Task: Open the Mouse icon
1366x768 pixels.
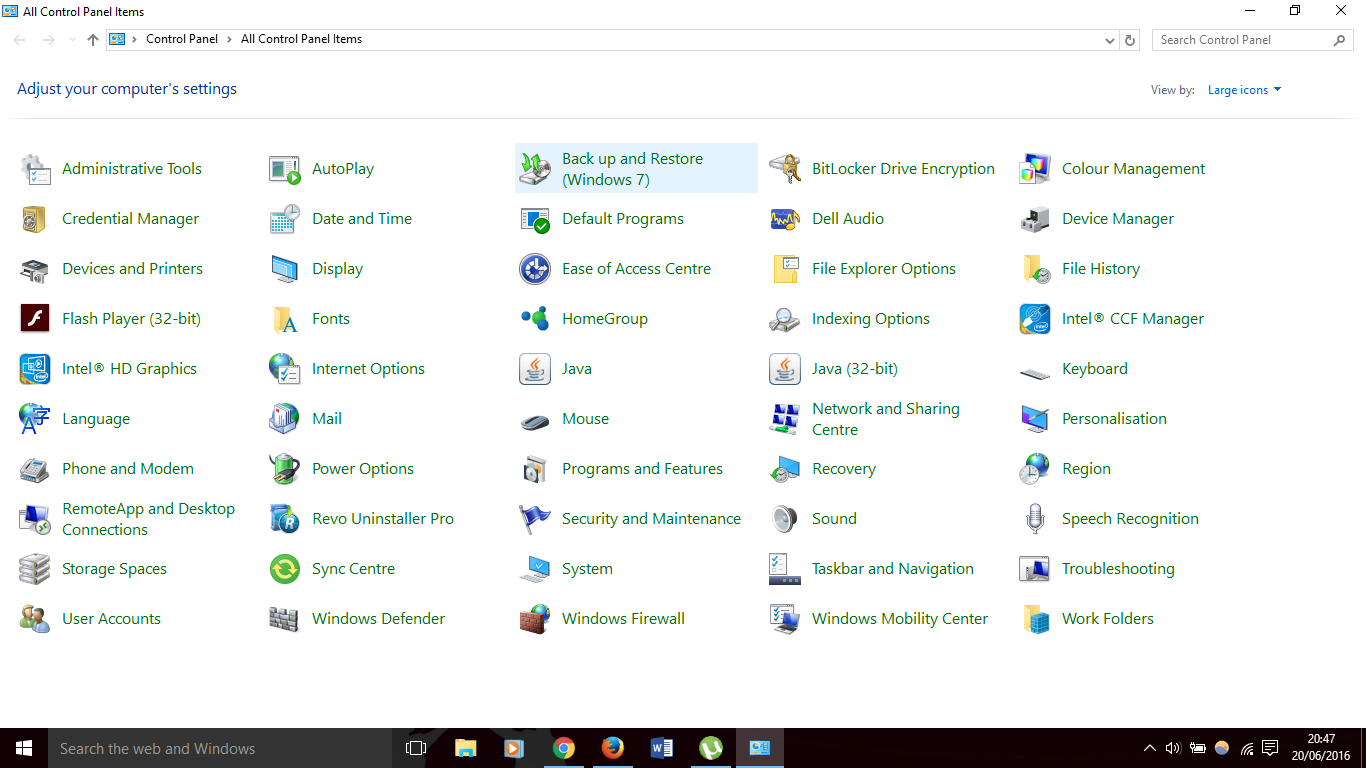Action: [535, 421]
